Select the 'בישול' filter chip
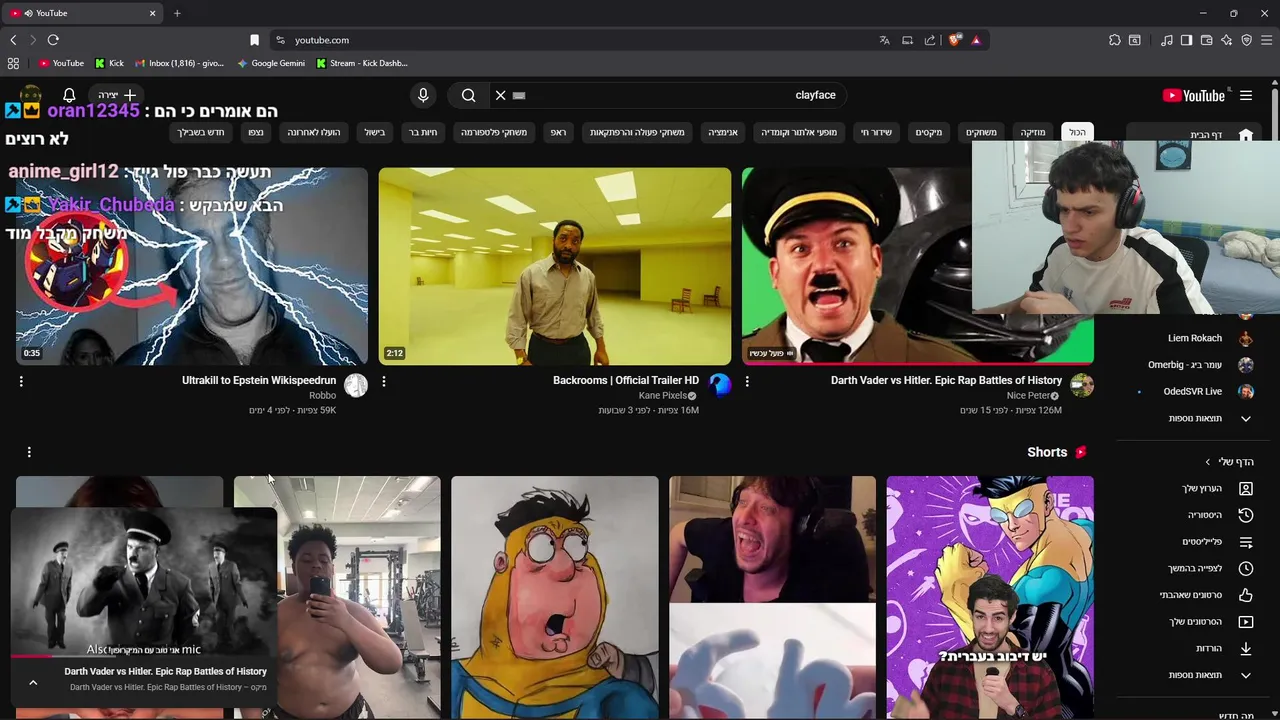This screenshot has height=720, width=1280. 375,132
